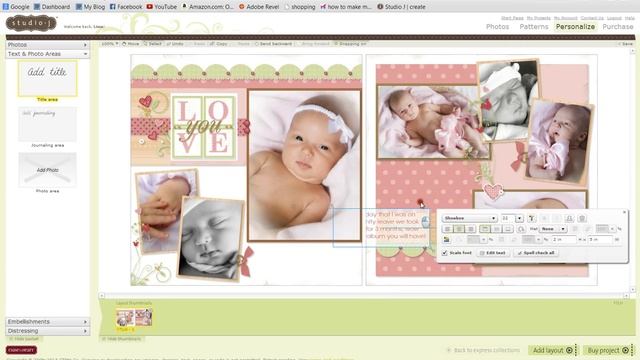The width and height of the screenshot is (640, 360).
Task: Collapse the Text & Photo Areas section
Action: tap(47, 54)
